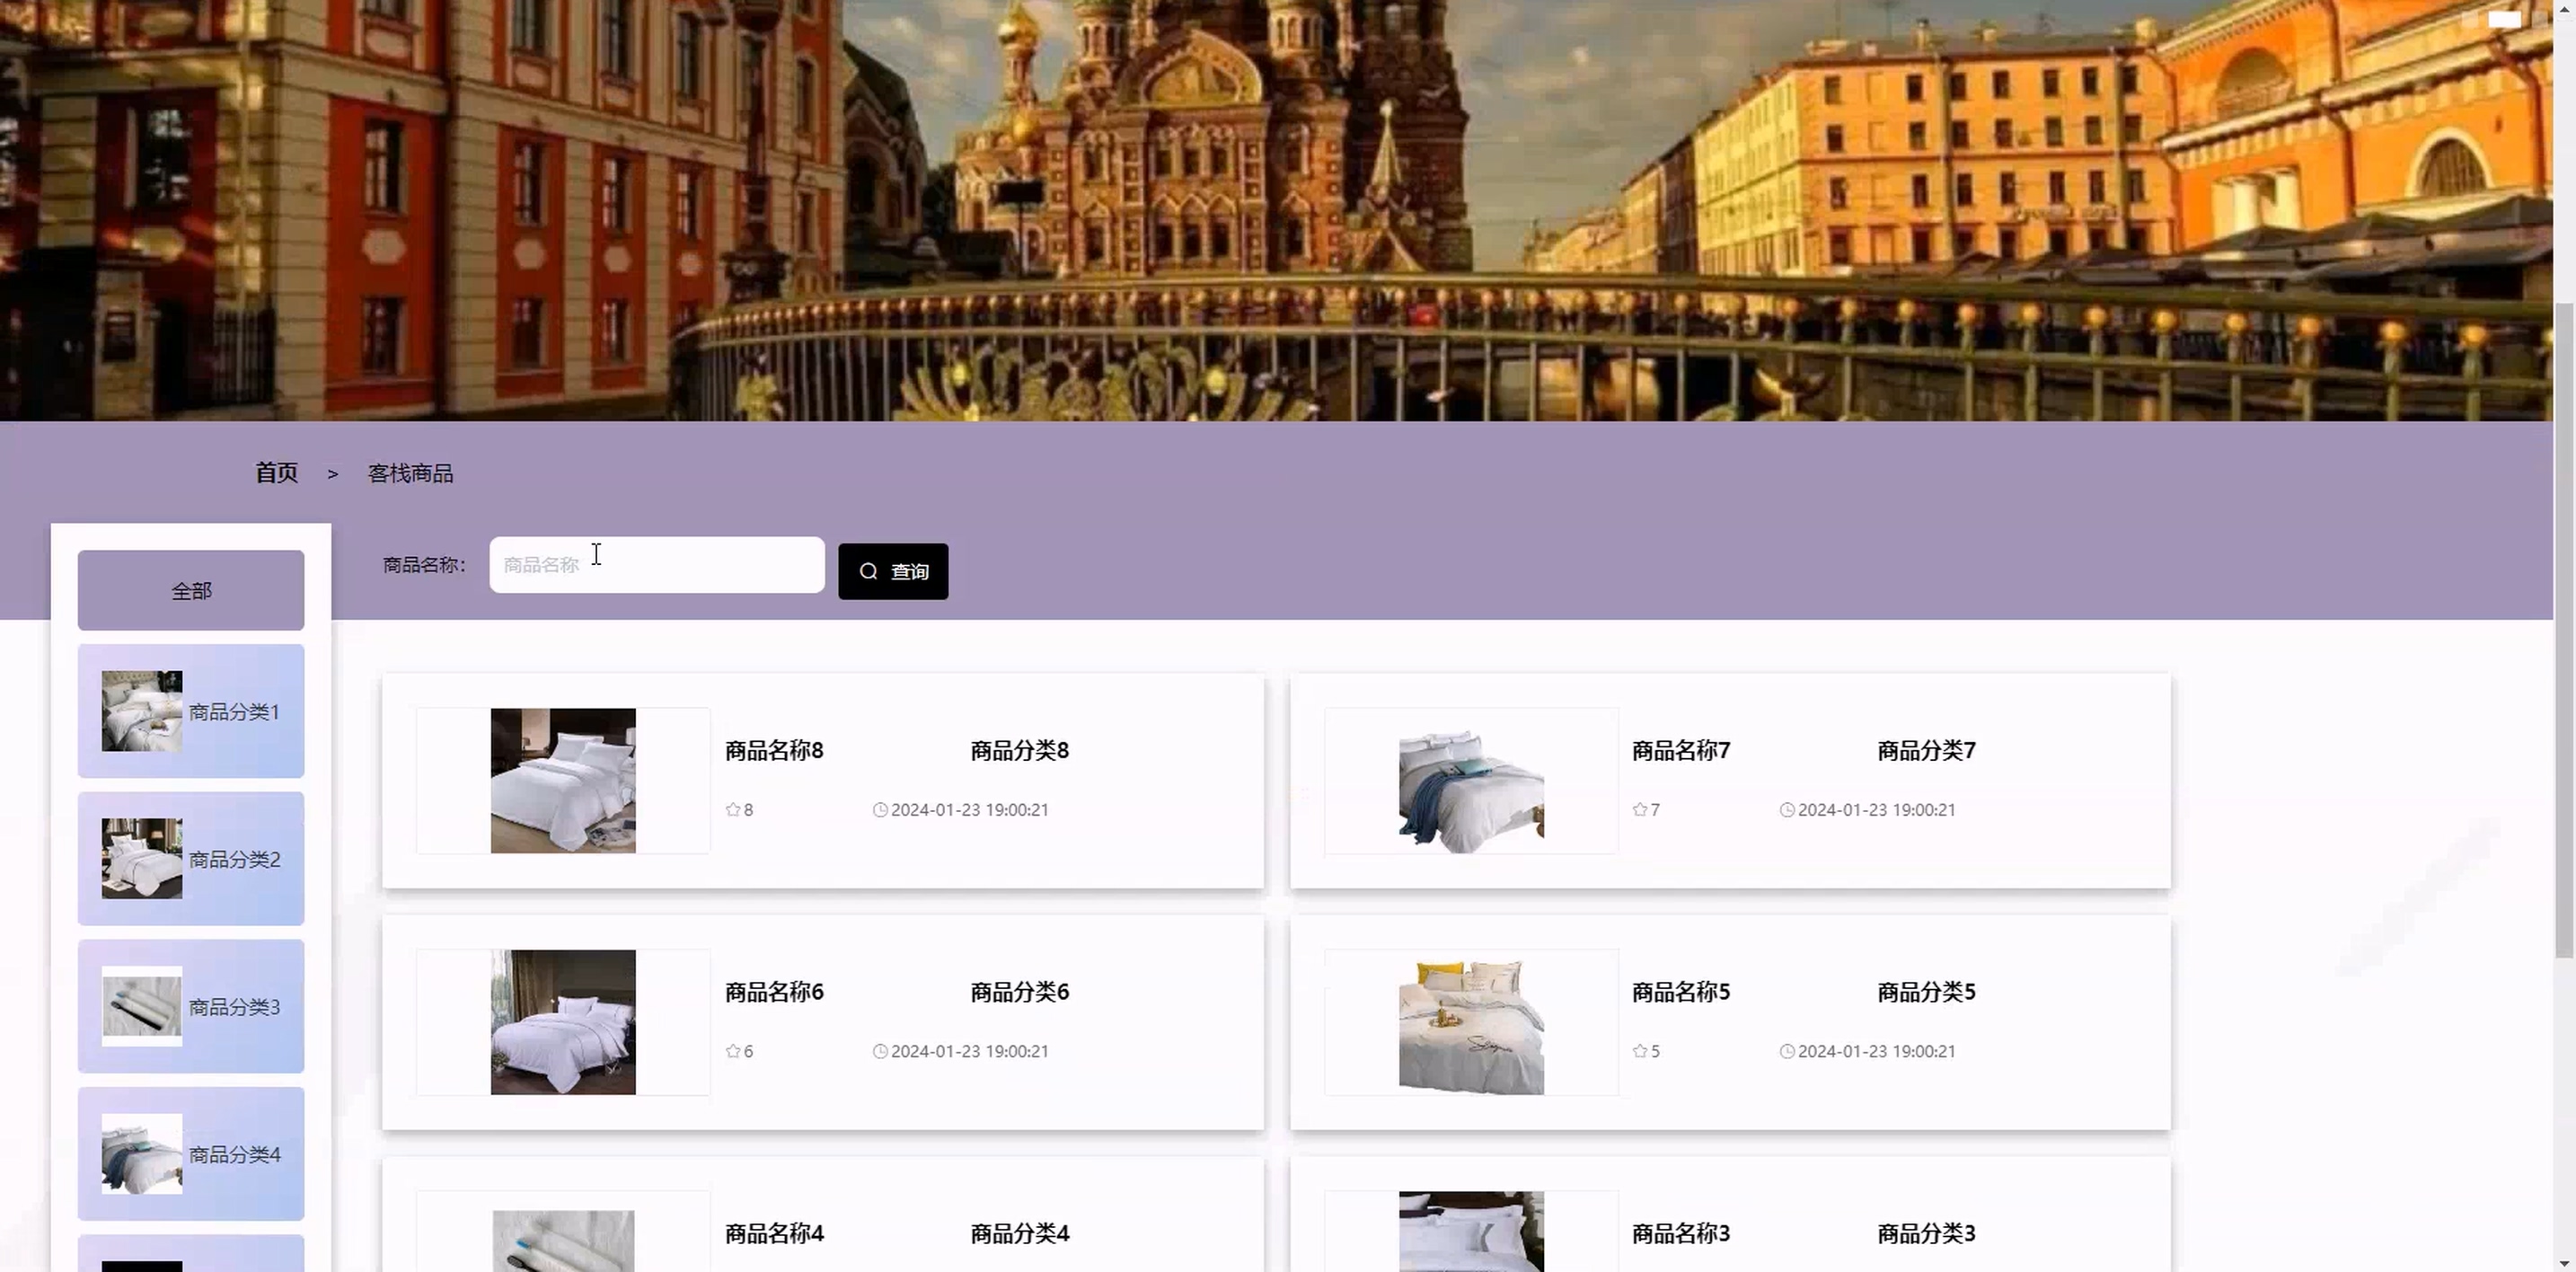The width and height of the screenshot is (2576, 1272).
Task: Open 商品名称8 product thumbnail
Action: pos(563,781)
